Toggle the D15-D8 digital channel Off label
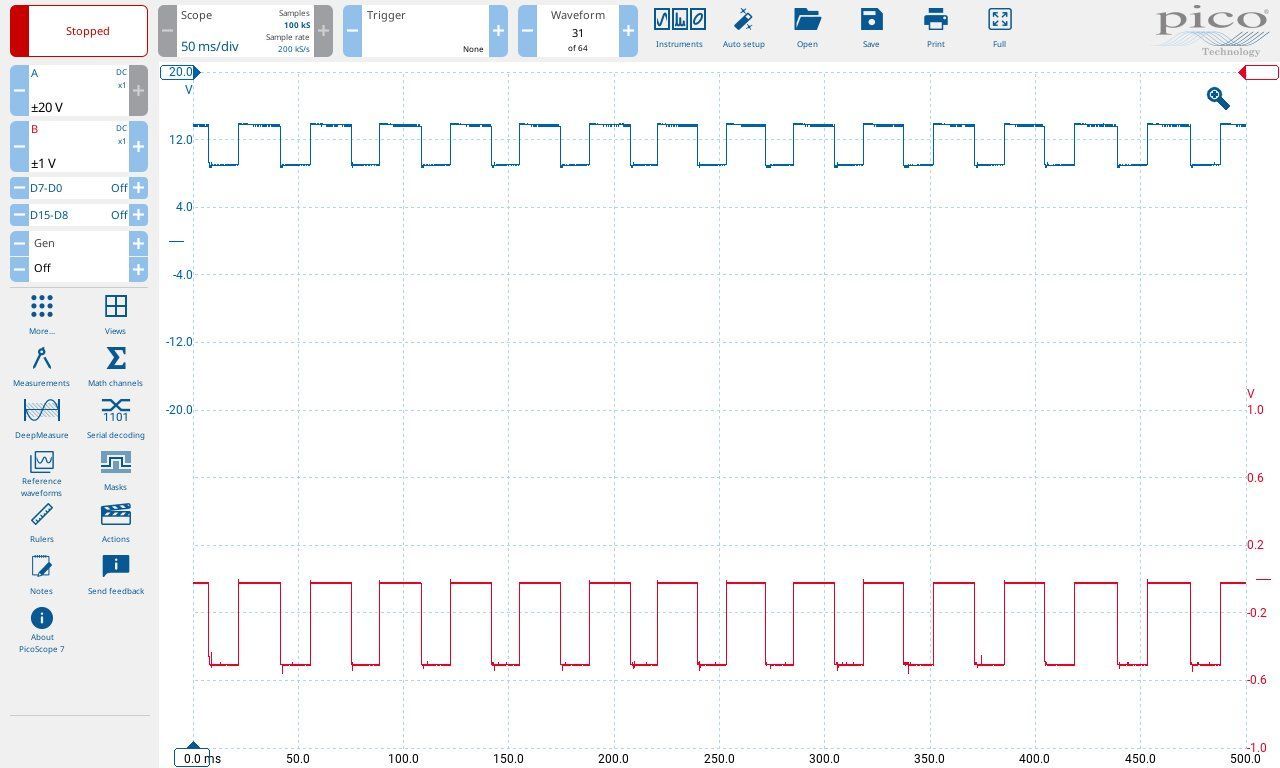The width and height of the screenshot is (1280, 768). tap(119, 215)
